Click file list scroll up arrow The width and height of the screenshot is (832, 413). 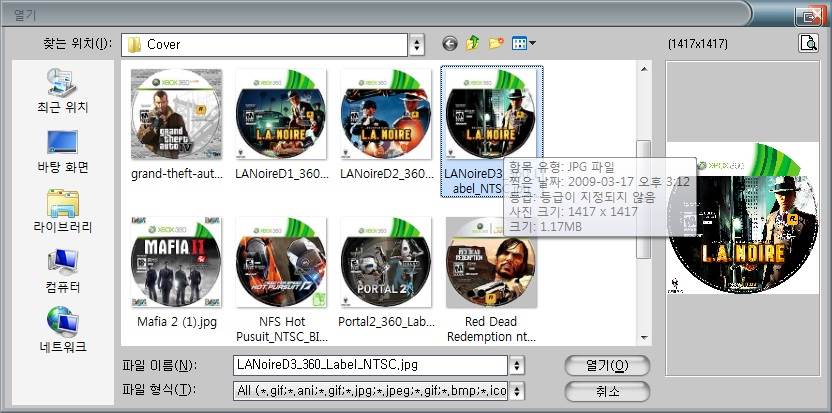click(x=644, y=69)
